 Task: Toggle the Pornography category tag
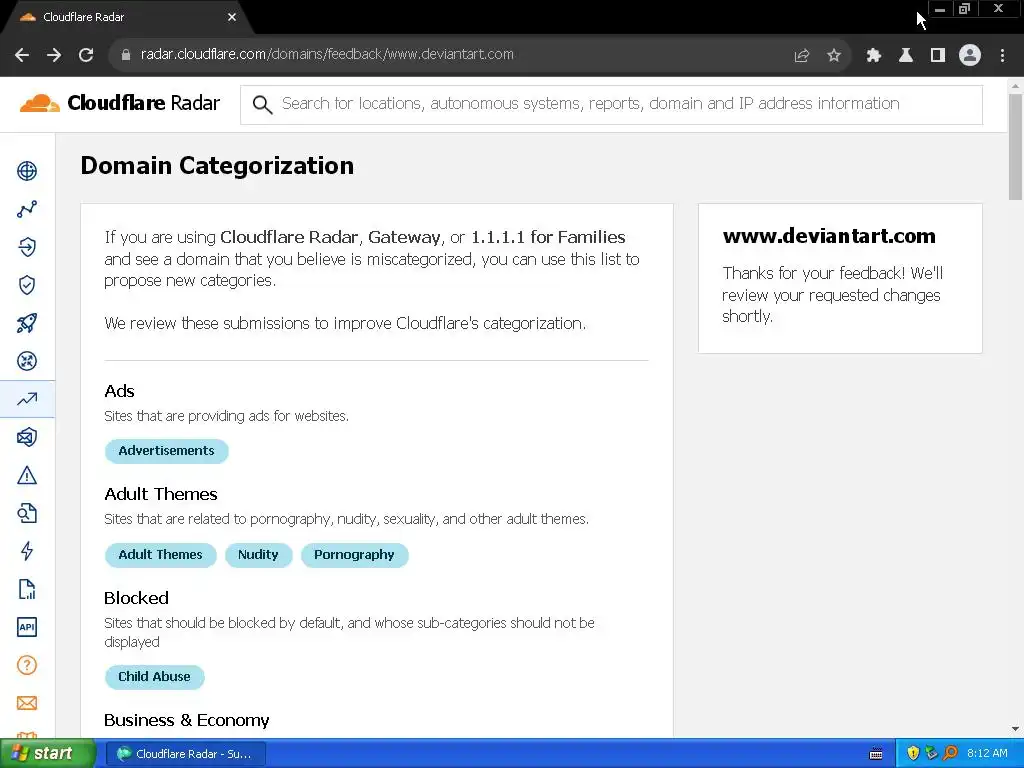click(354, 555)
